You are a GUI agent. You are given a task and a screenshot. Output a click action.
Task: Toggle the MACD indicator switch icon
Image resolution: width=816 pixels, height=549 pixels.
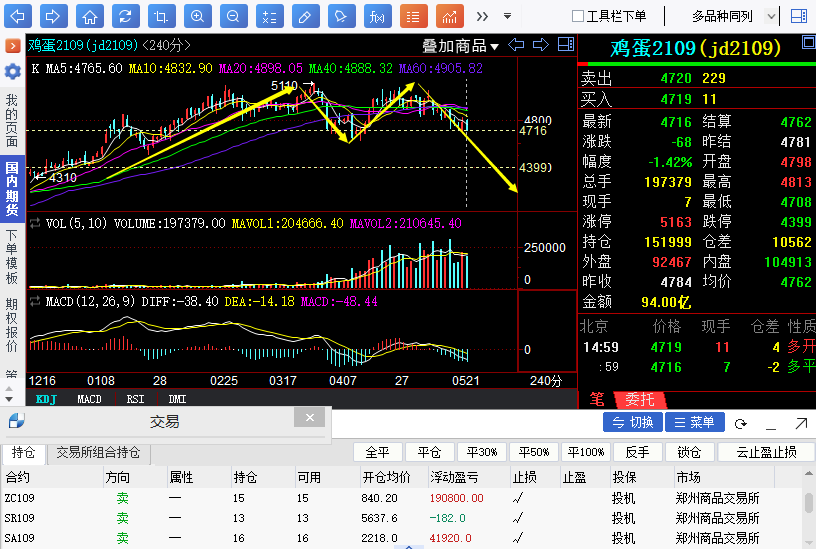tap(35, 301)
